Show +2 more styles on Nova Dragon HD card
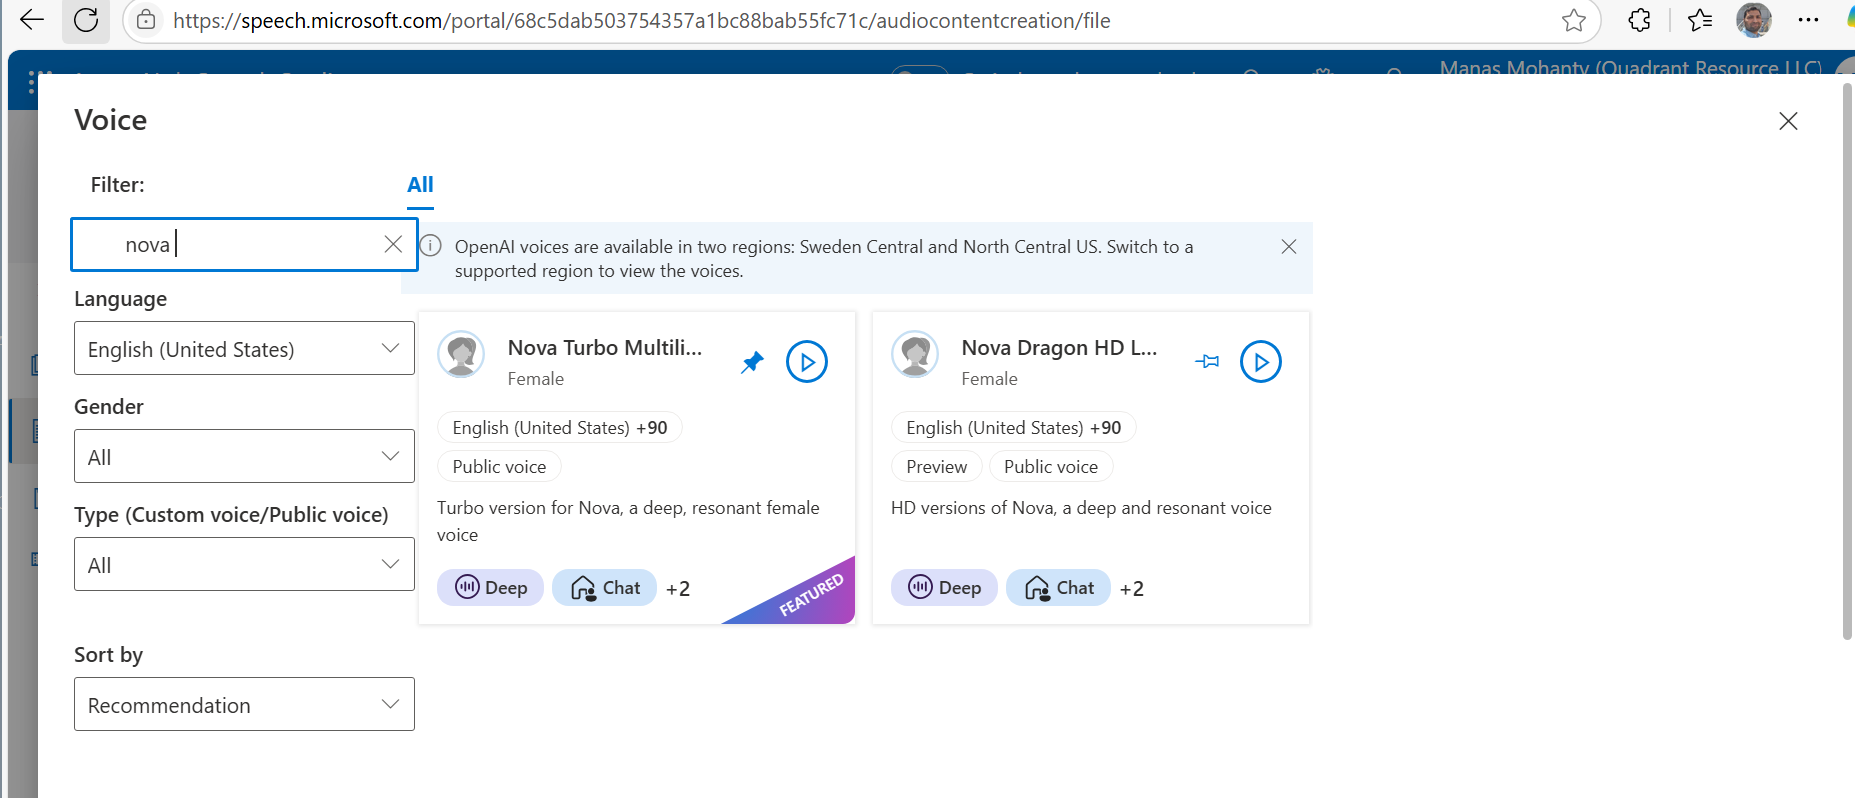1855x798 pixels. (1132, 589)
